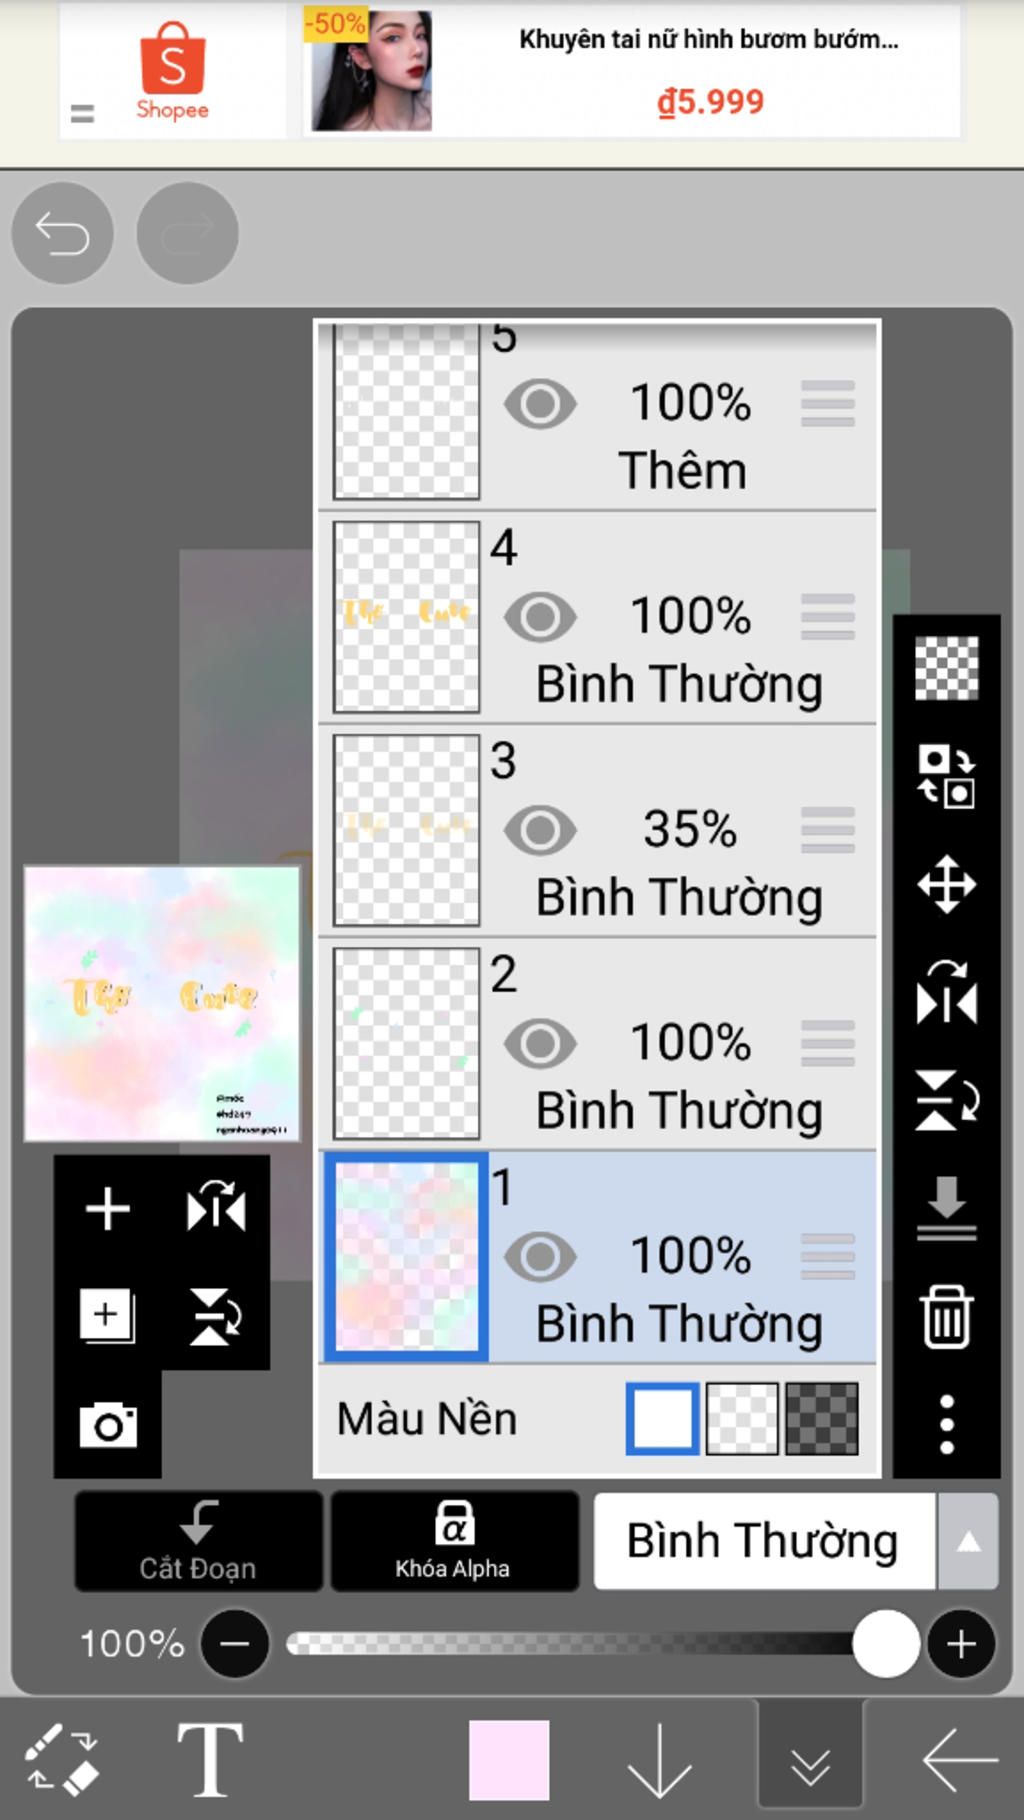Select the move layer arrows icon

point(946,884)
